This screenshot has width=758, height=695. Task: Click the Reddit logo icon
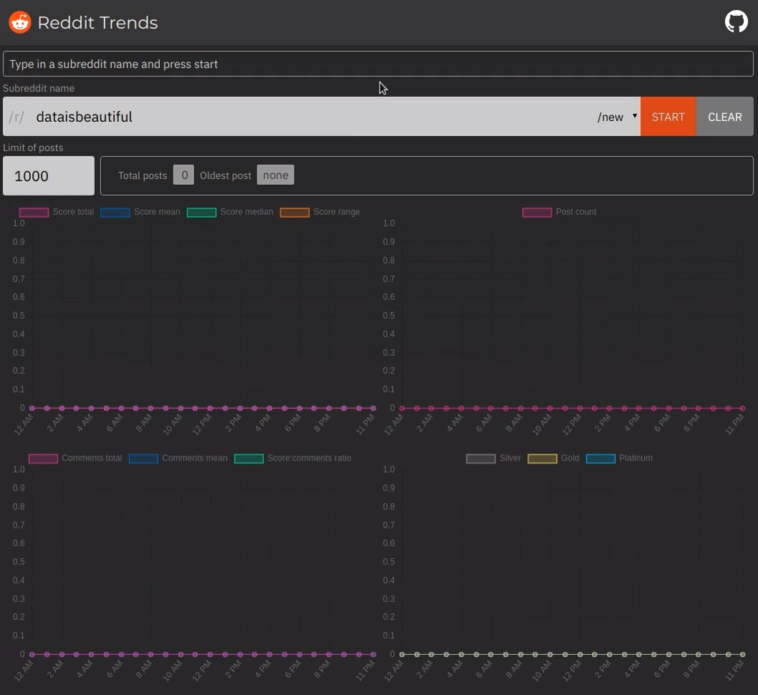(20, 22)
